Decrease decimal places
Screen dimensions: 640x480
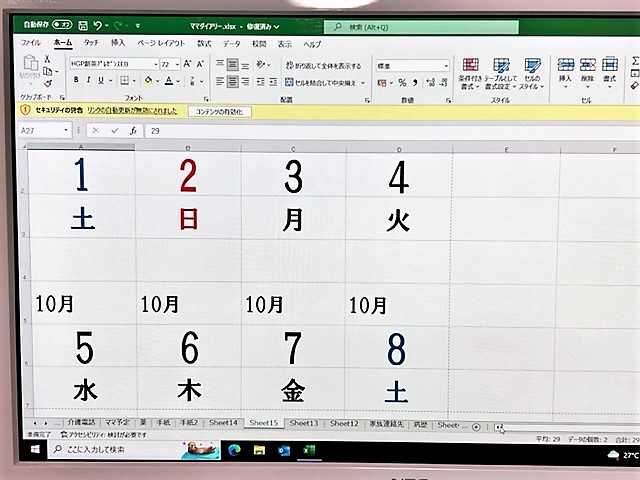pyautogui.click(x=444, y=83)
